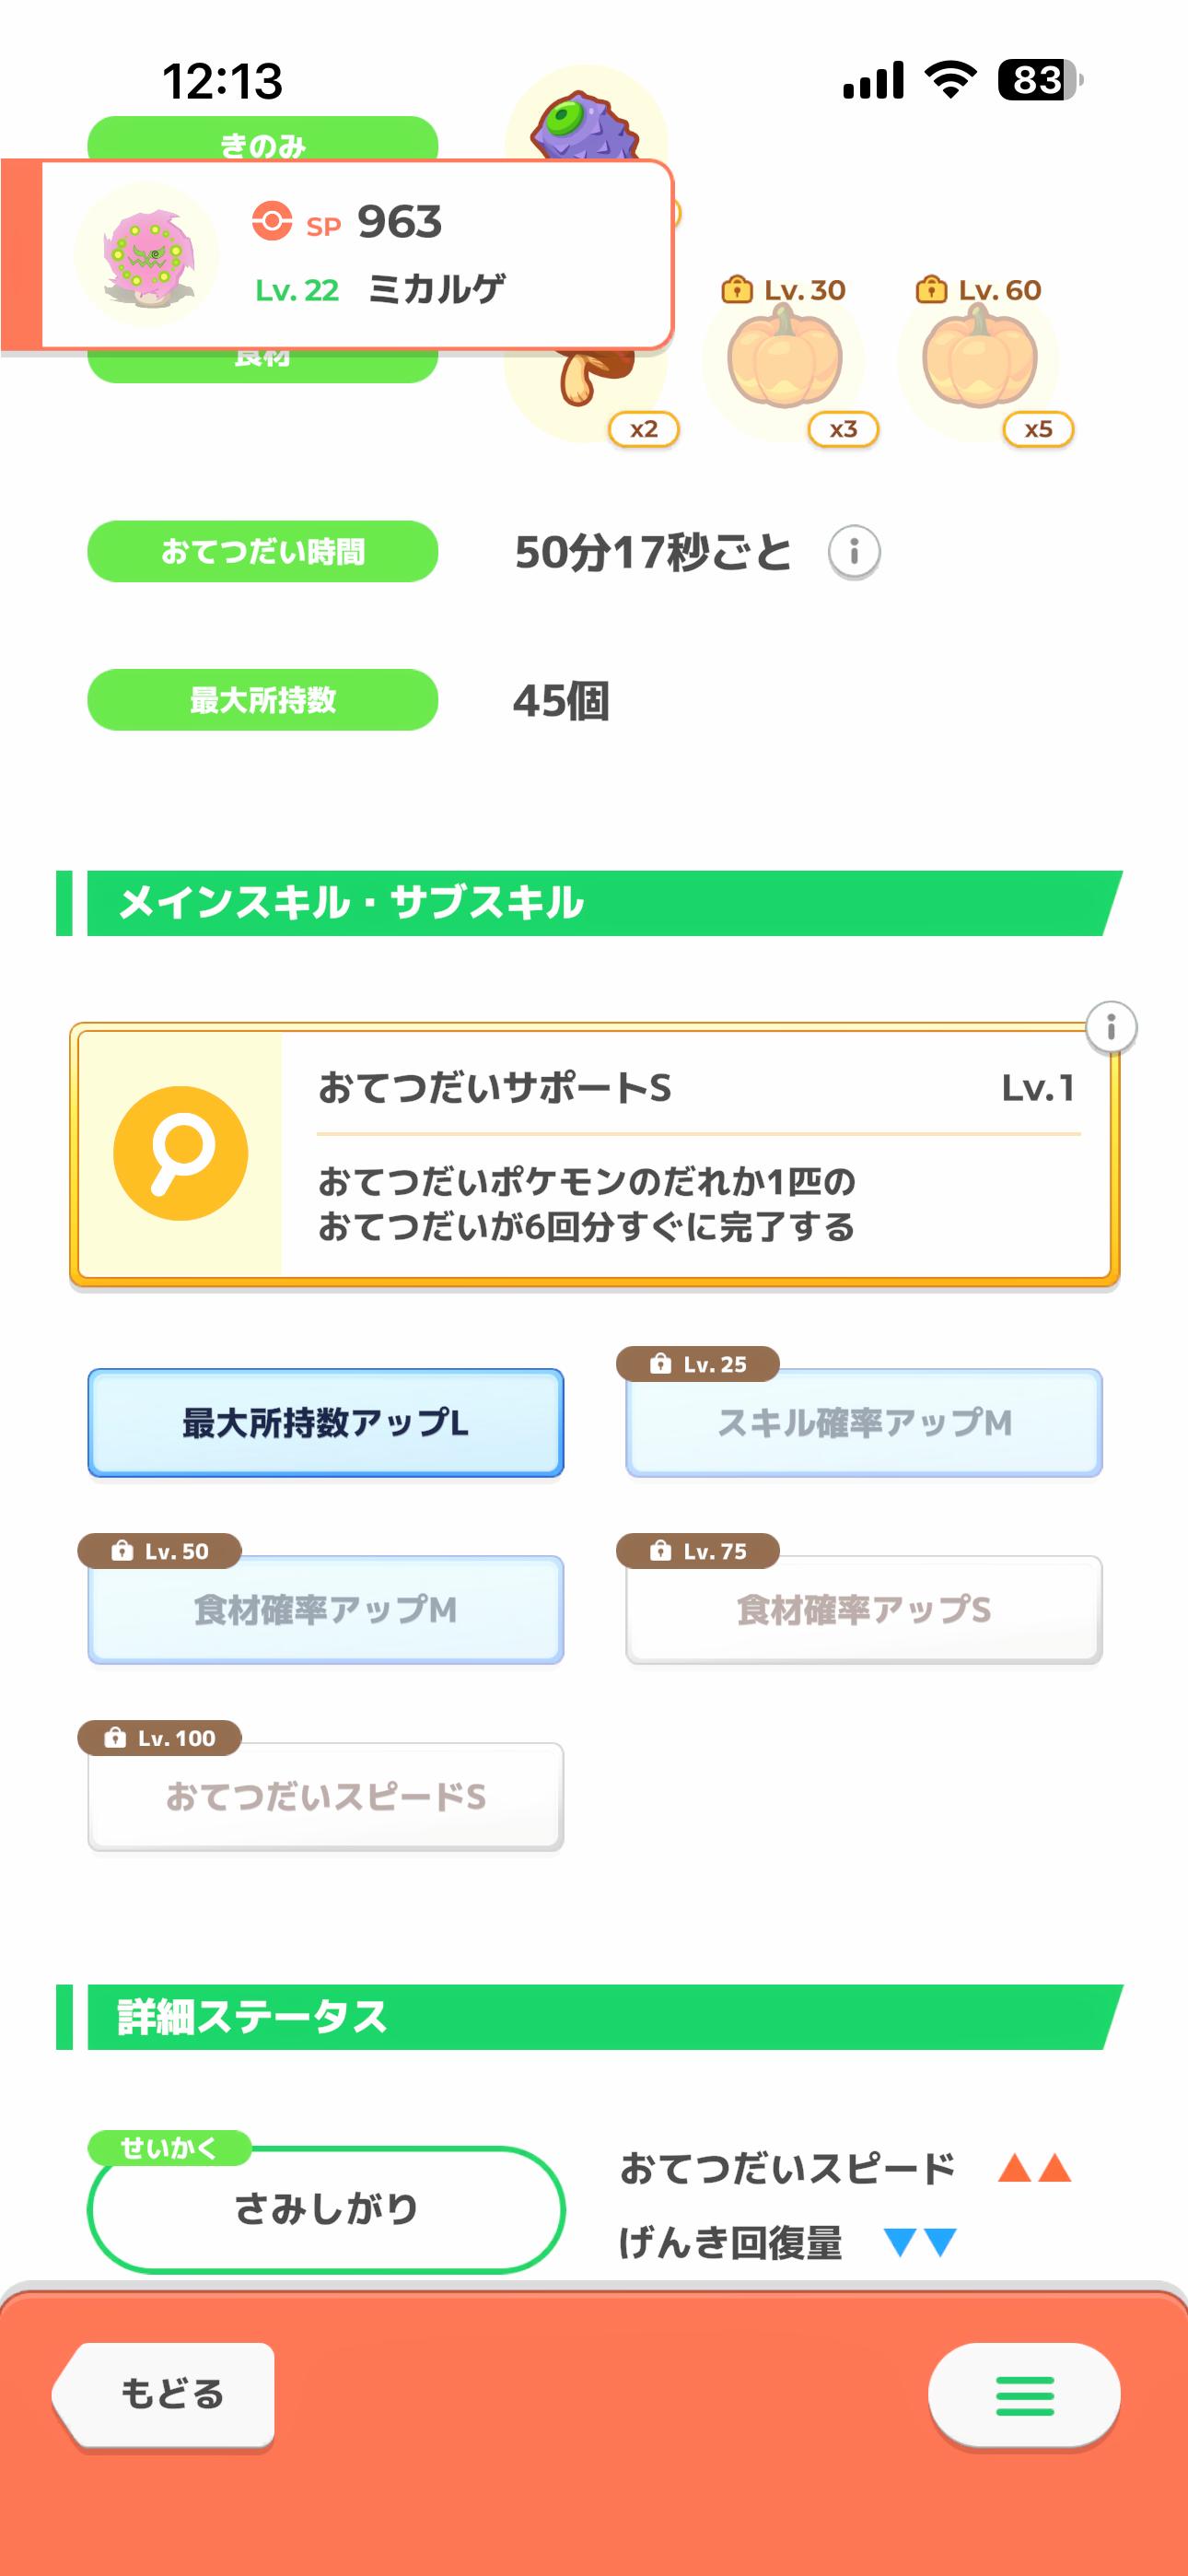Tap the さみしがり nature box
Image resolution: width=1188 pixels, height=2576 pixels.
[x=326, y=2209]
